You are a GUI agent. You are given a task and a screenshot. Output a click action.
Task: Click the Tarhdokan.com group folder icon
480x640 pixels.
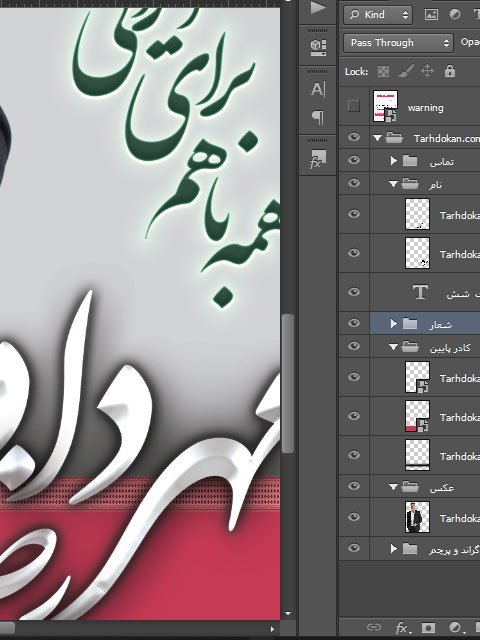pyautogui.click(x=394, y=138)
